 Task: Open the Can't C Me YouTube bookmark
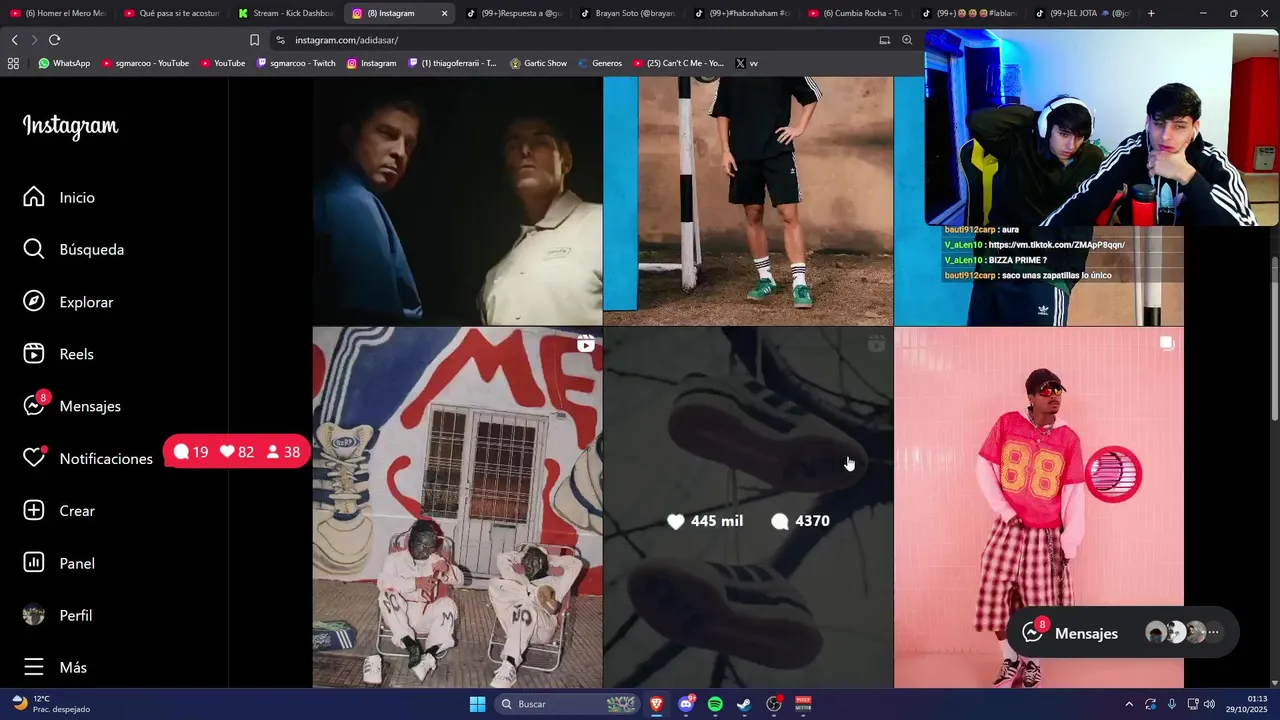(679, 63)
